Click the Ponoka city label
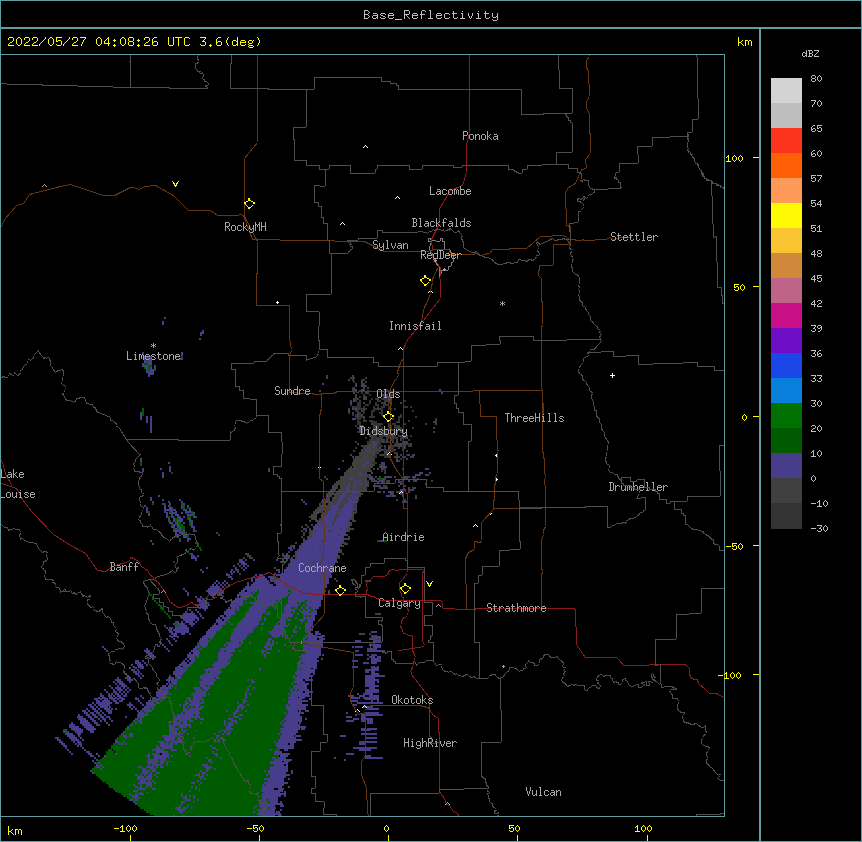862x842 pixels. (480, 136)
